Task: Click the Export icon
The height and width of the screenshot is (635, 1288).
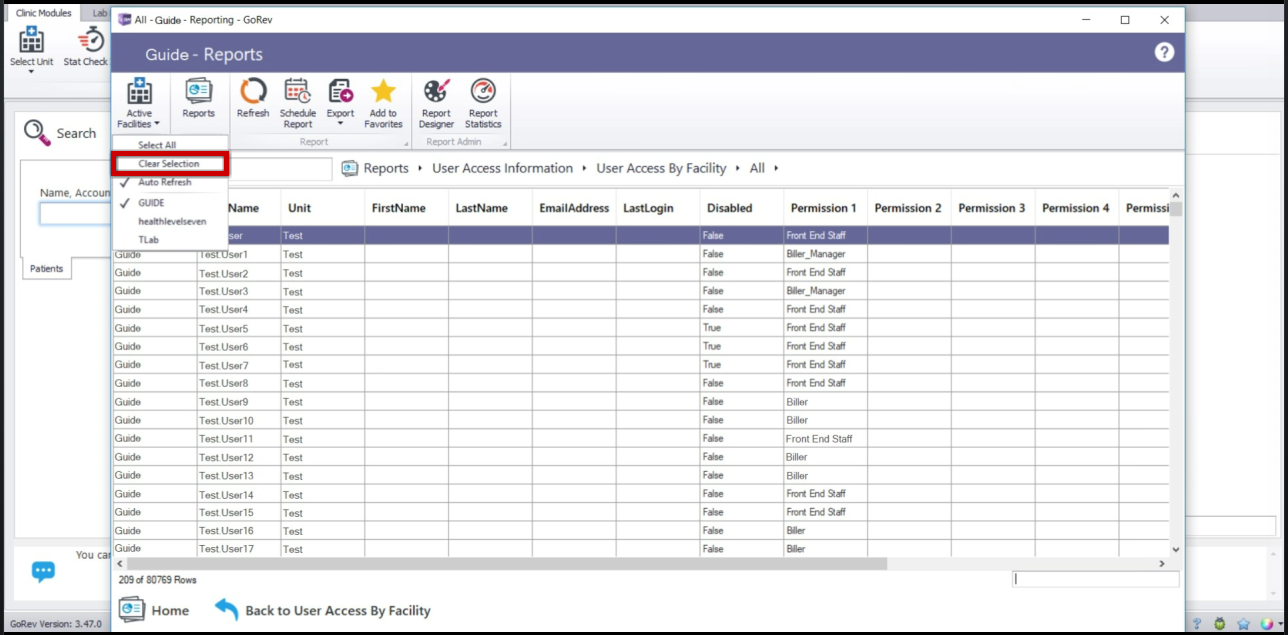Action: click(340, 91)
